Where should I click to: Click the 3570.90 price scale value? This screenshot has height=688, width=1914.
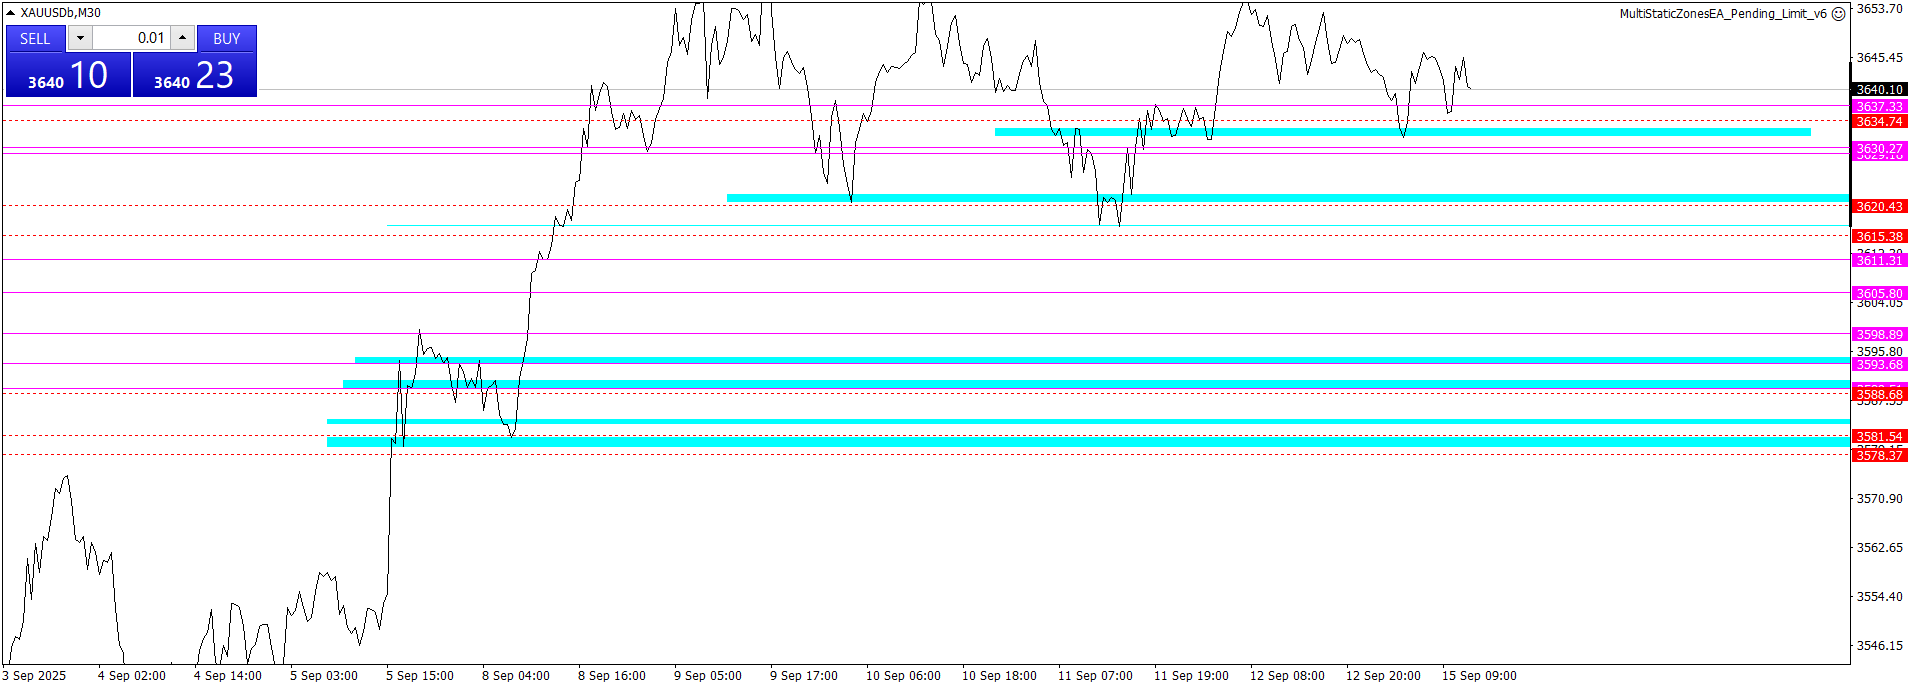[x=1880, y=498]
